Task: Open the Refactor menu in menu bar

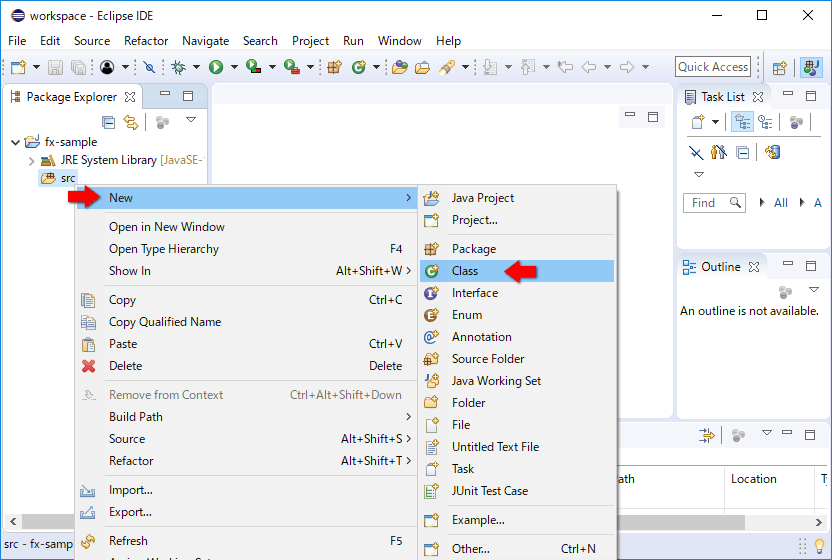Action: pyautogui.click(x=146, y=41)
